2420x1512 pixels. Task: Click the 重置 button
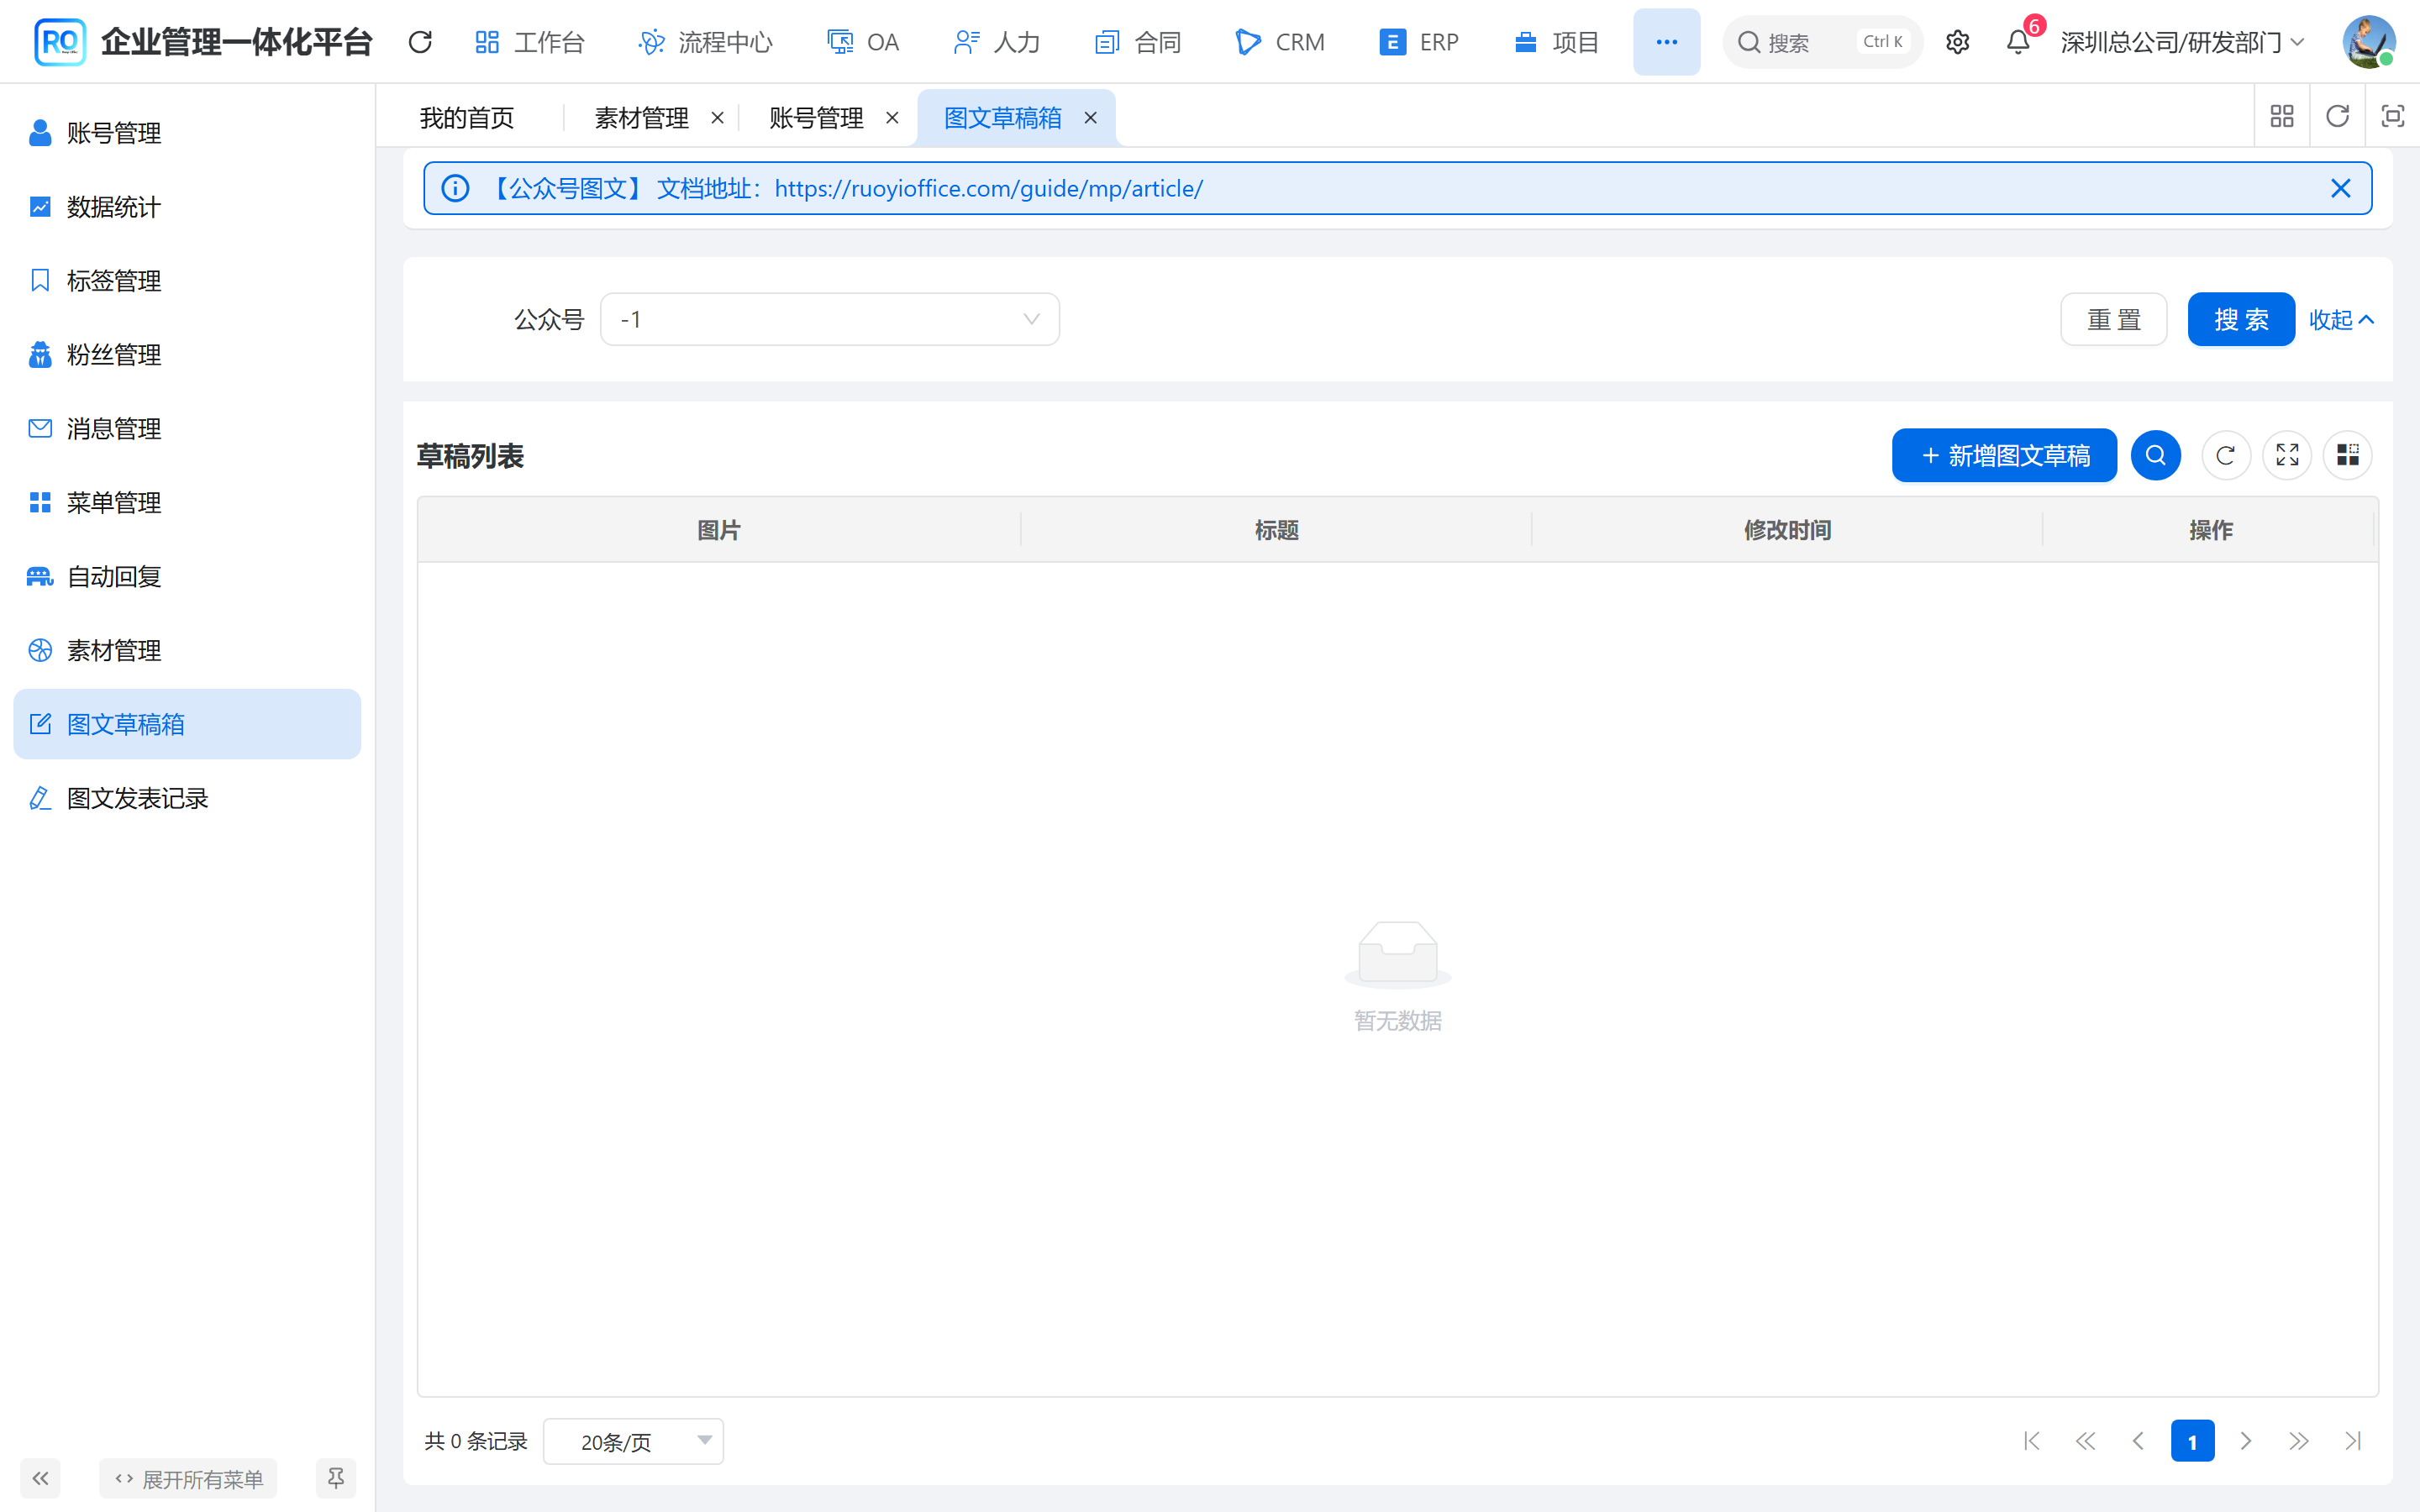pyautogui.click(x=2113, y=319)
